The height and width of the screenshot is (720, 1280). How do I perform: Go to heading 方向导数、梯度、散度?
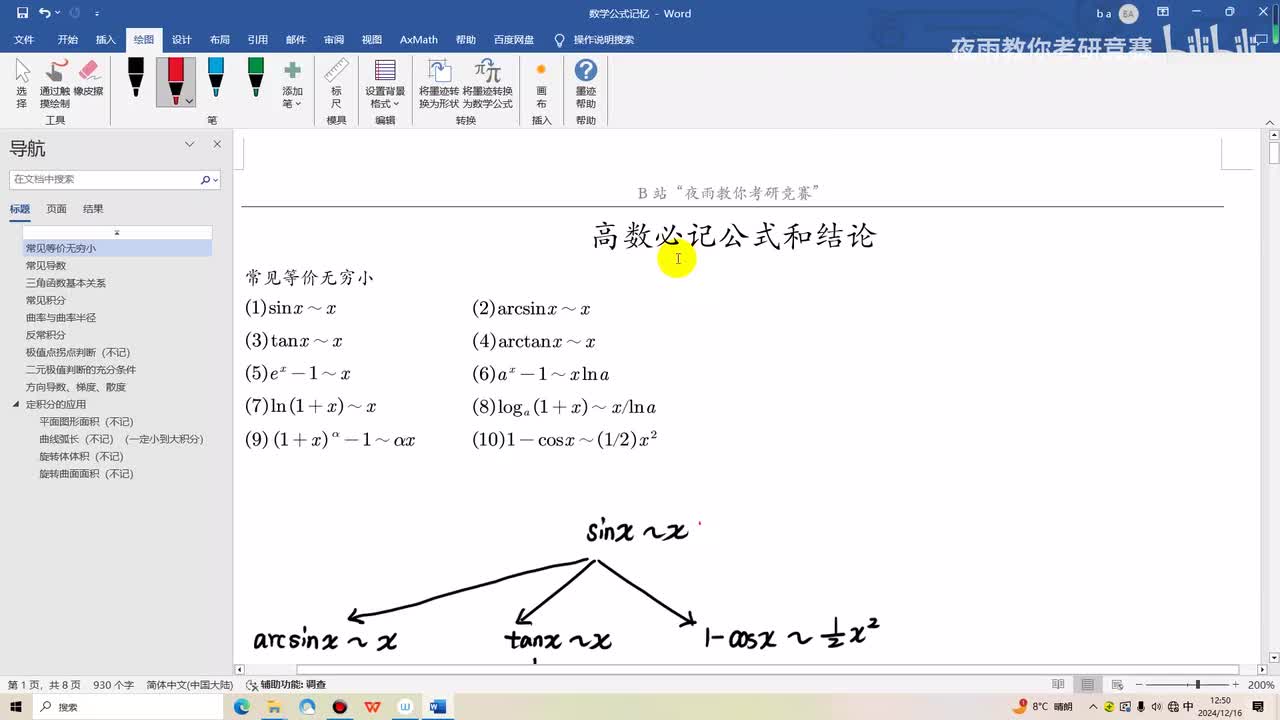click(x=76, y=387)
